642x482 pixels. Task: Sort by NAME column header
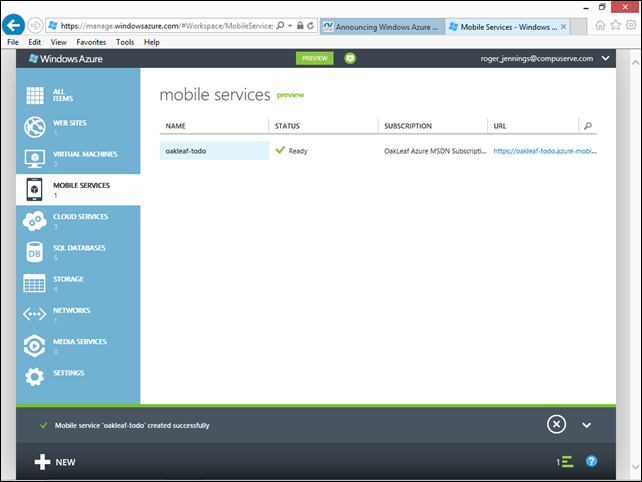pyautogui.click(x=175, y=126)
